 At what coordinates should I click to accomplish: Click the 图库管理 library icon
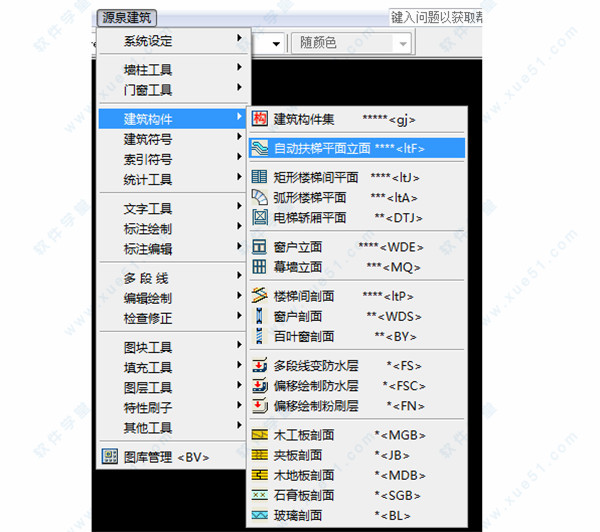(110, 456)
